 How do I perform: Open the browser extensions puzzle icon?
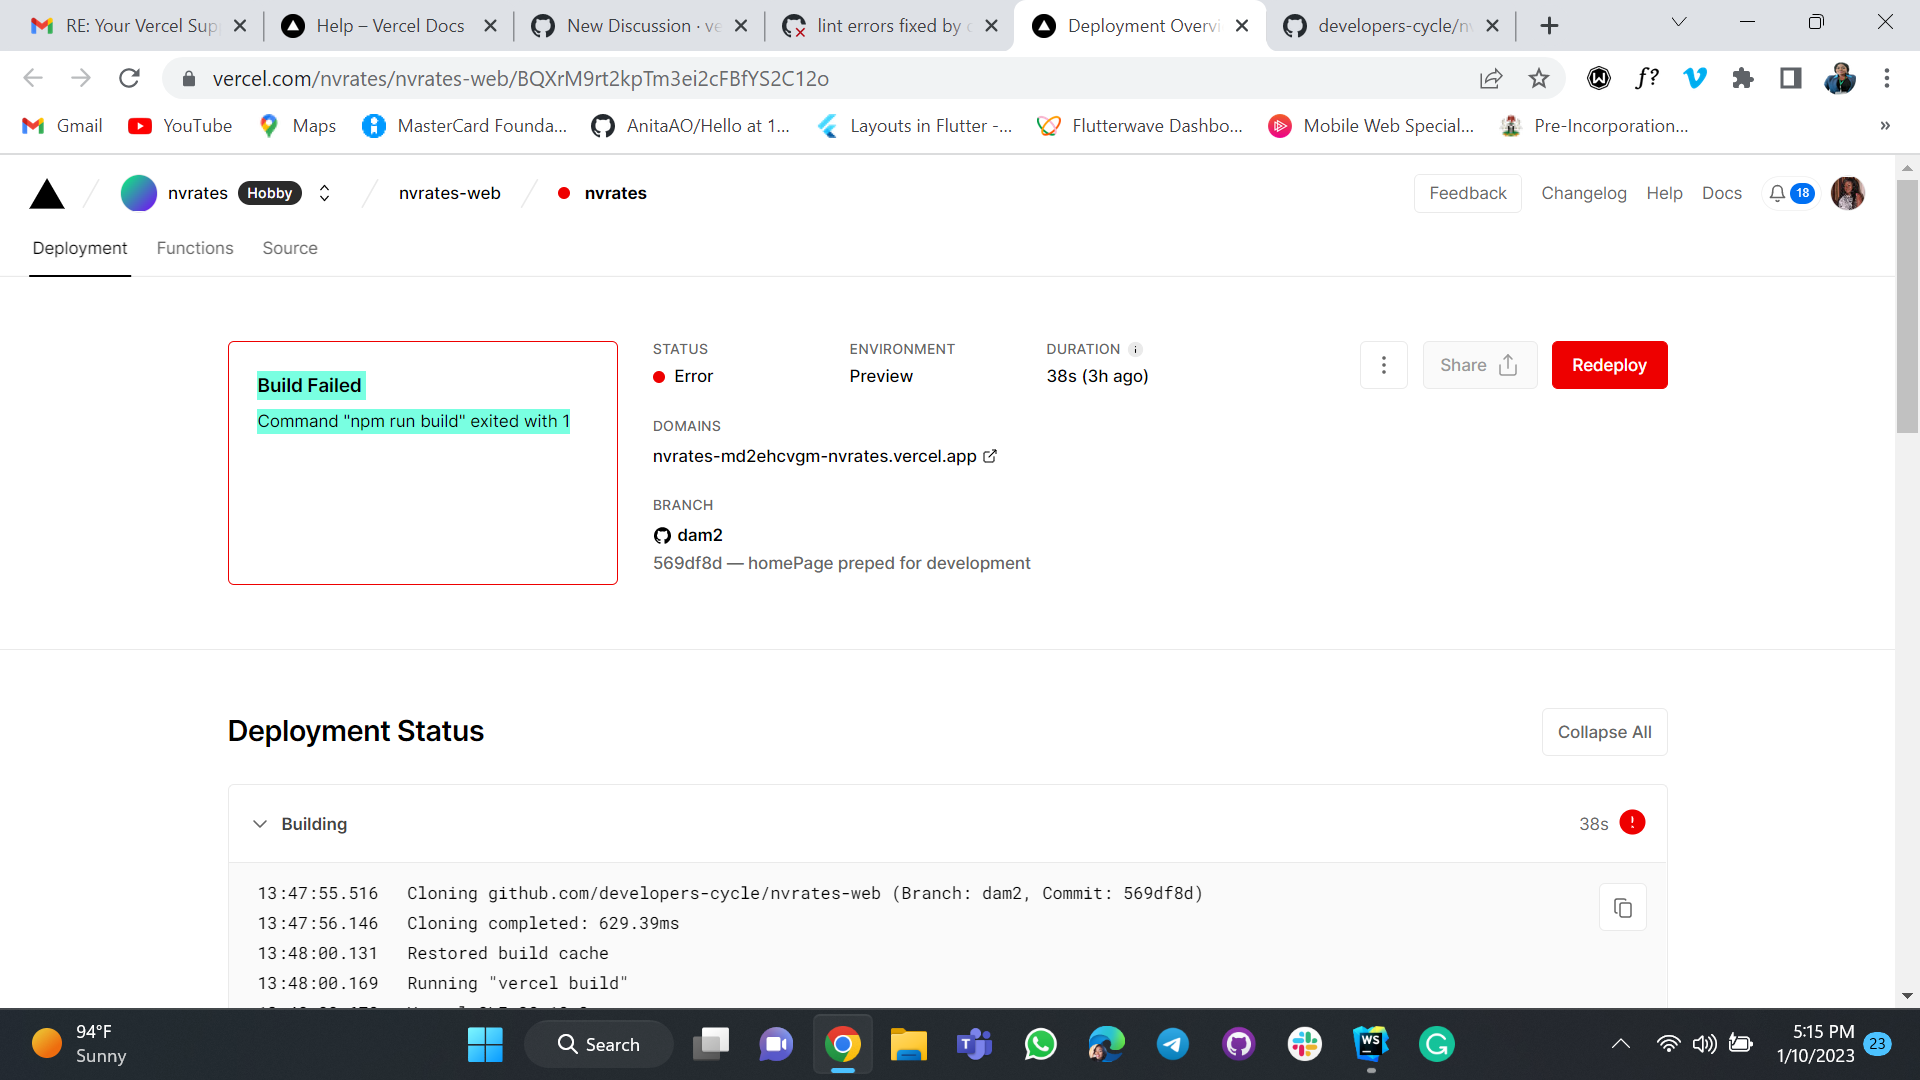[x=1743, y=78]
